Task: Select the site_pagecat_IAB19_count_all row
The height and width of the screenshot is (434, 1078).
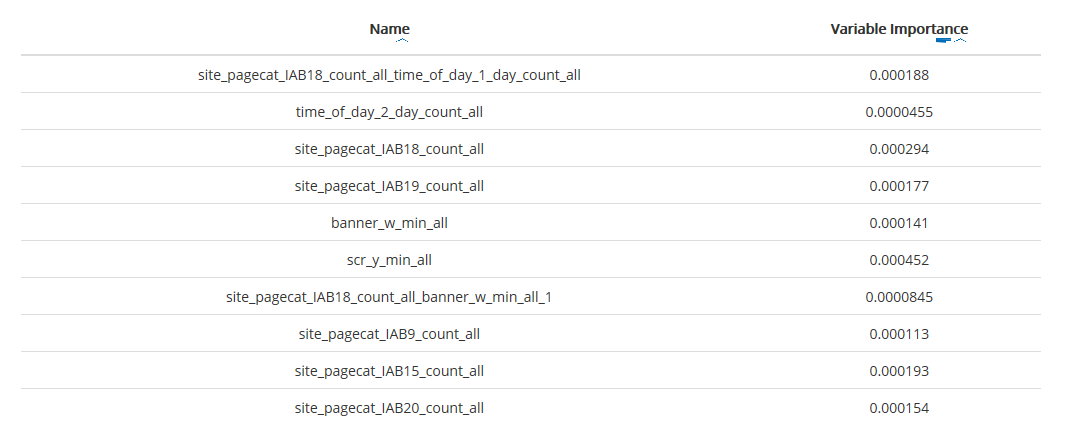Action: pyautogui.click(x=390, y=186)
